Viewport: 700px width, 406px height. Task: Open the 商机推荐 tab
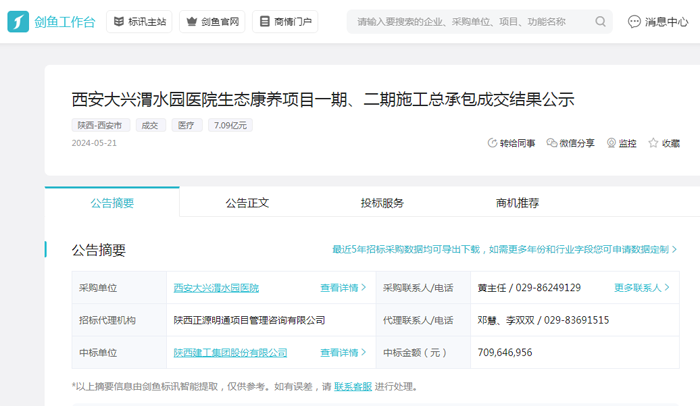coord(517,202)
